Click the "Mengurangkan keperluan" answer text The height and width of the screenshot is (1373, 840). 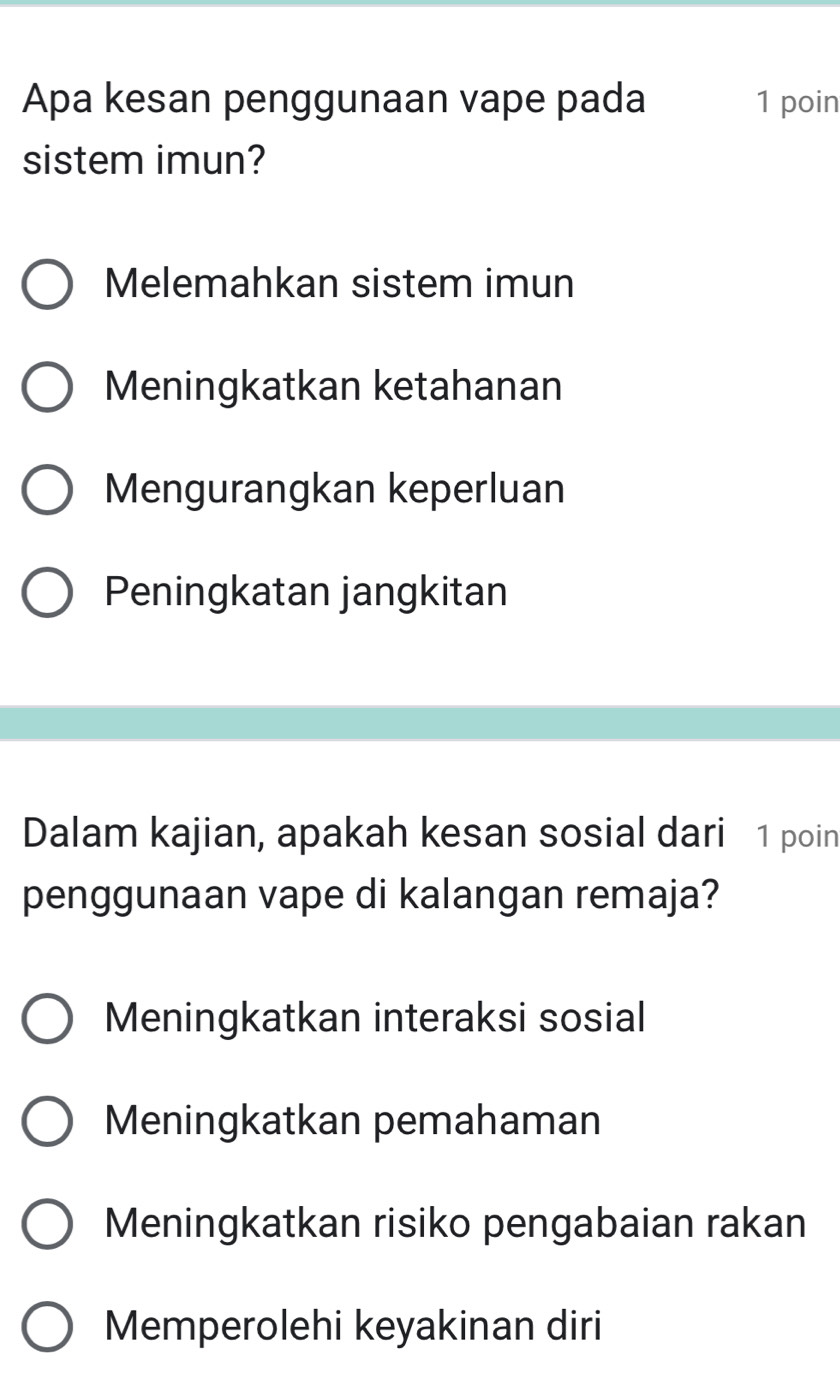[x=334, y=489]
